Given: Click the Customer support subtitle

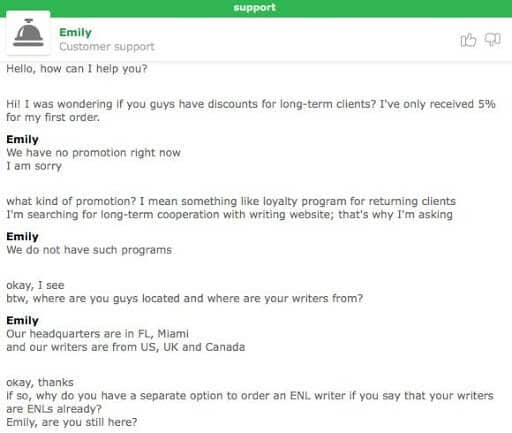Looking at the screenshot, I should (107, 46).
